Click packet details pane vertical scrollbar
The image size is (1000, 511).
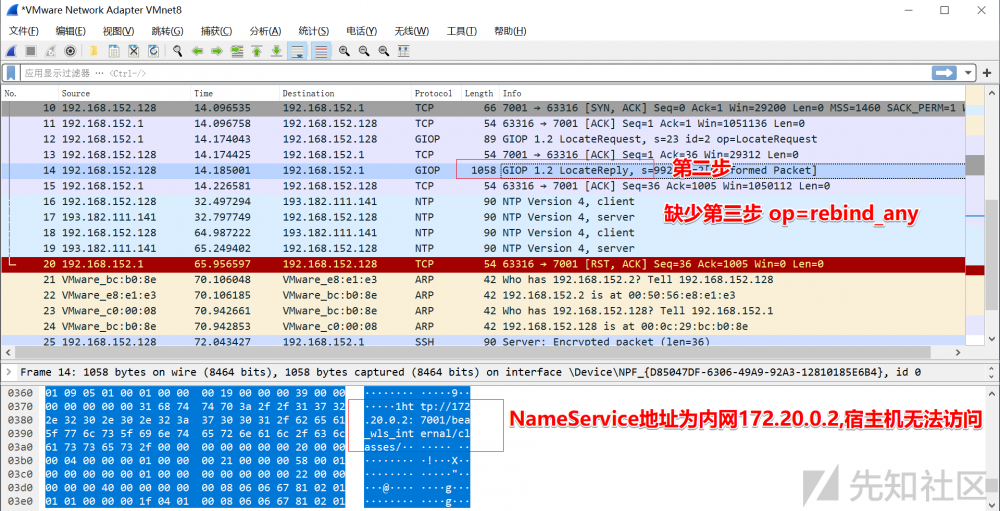point(992,372)
